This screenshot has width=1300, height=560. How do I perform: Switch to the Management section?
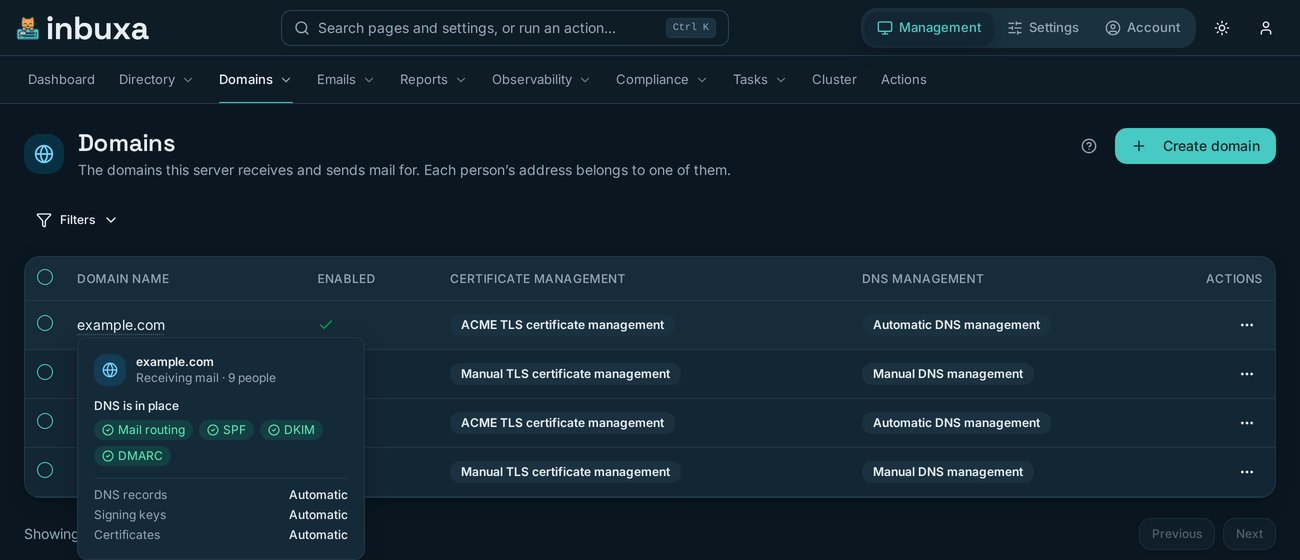tap(929, 28)
